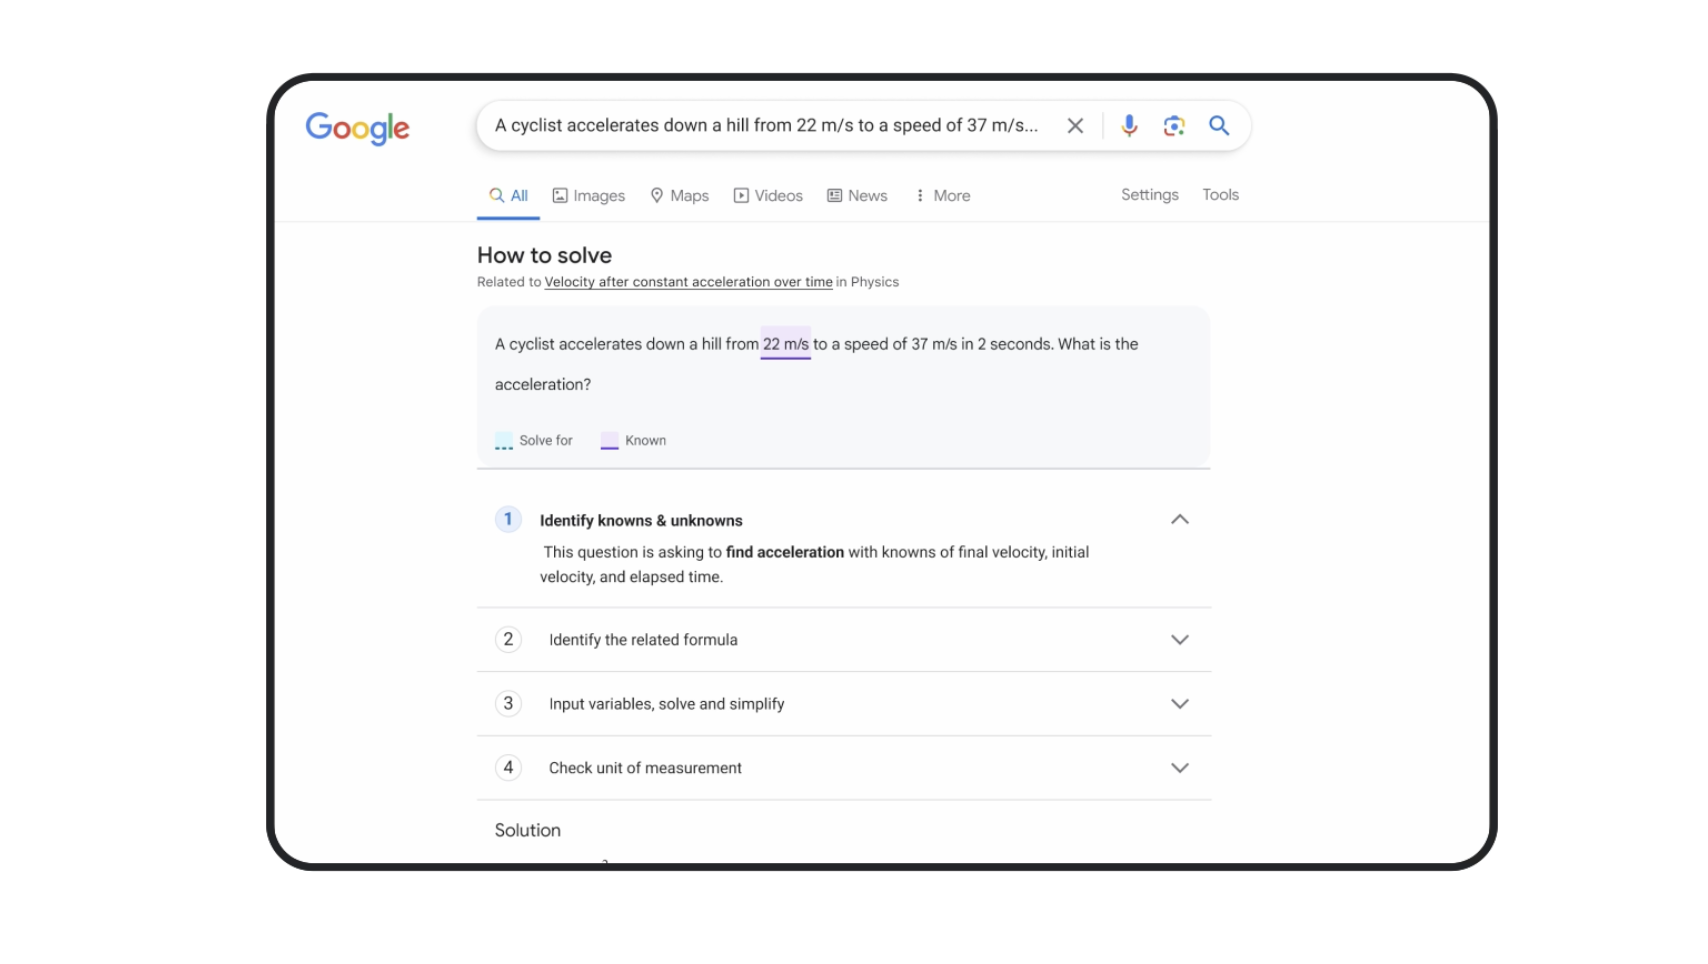Click the How to solve heading
The image size is (1708, 964).
click(x=544, y=255)
